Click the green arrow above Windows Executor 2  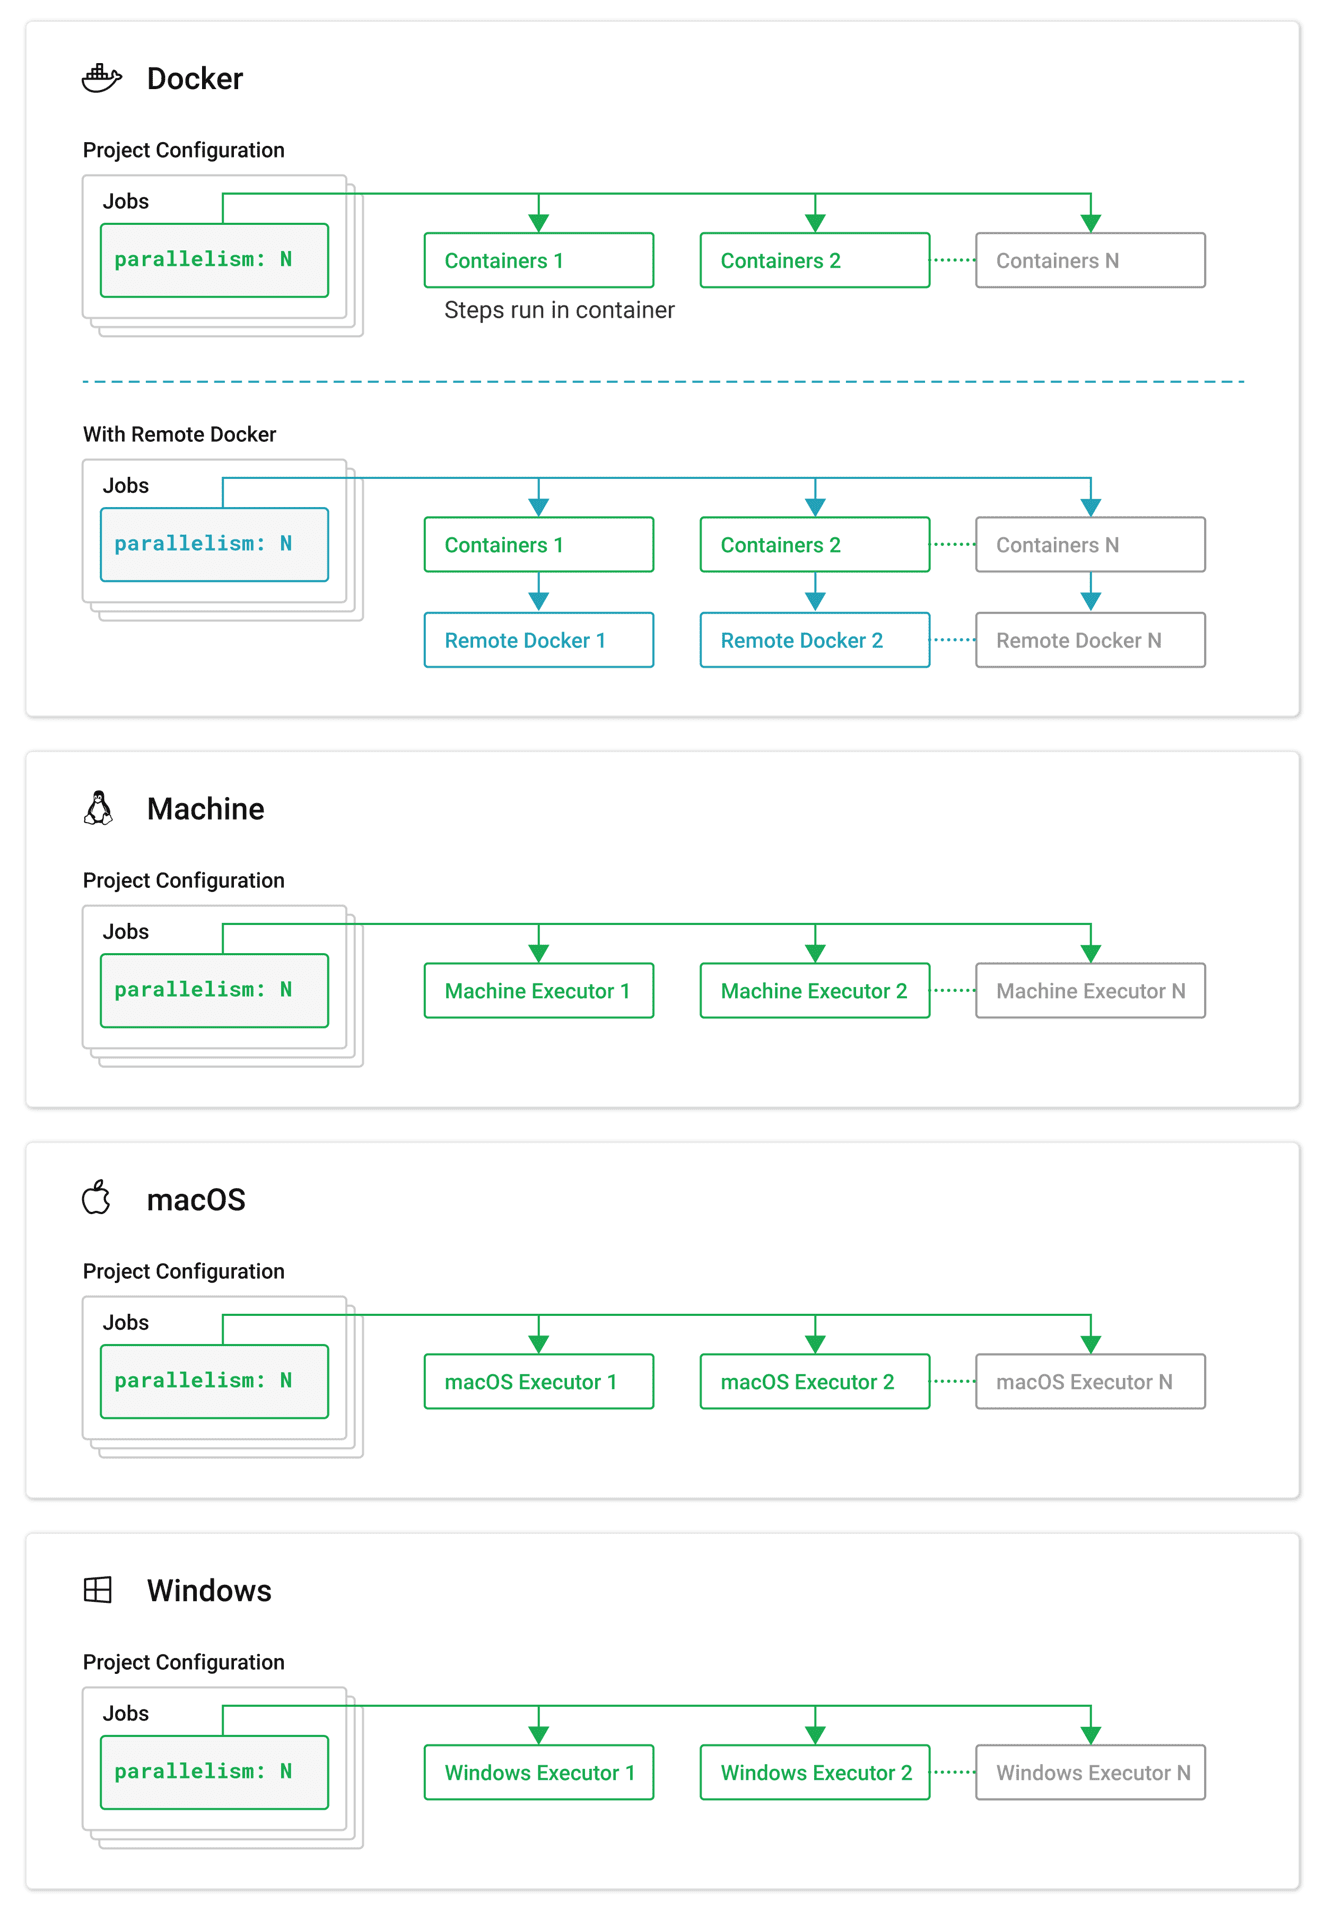(x=815, y=1733)
